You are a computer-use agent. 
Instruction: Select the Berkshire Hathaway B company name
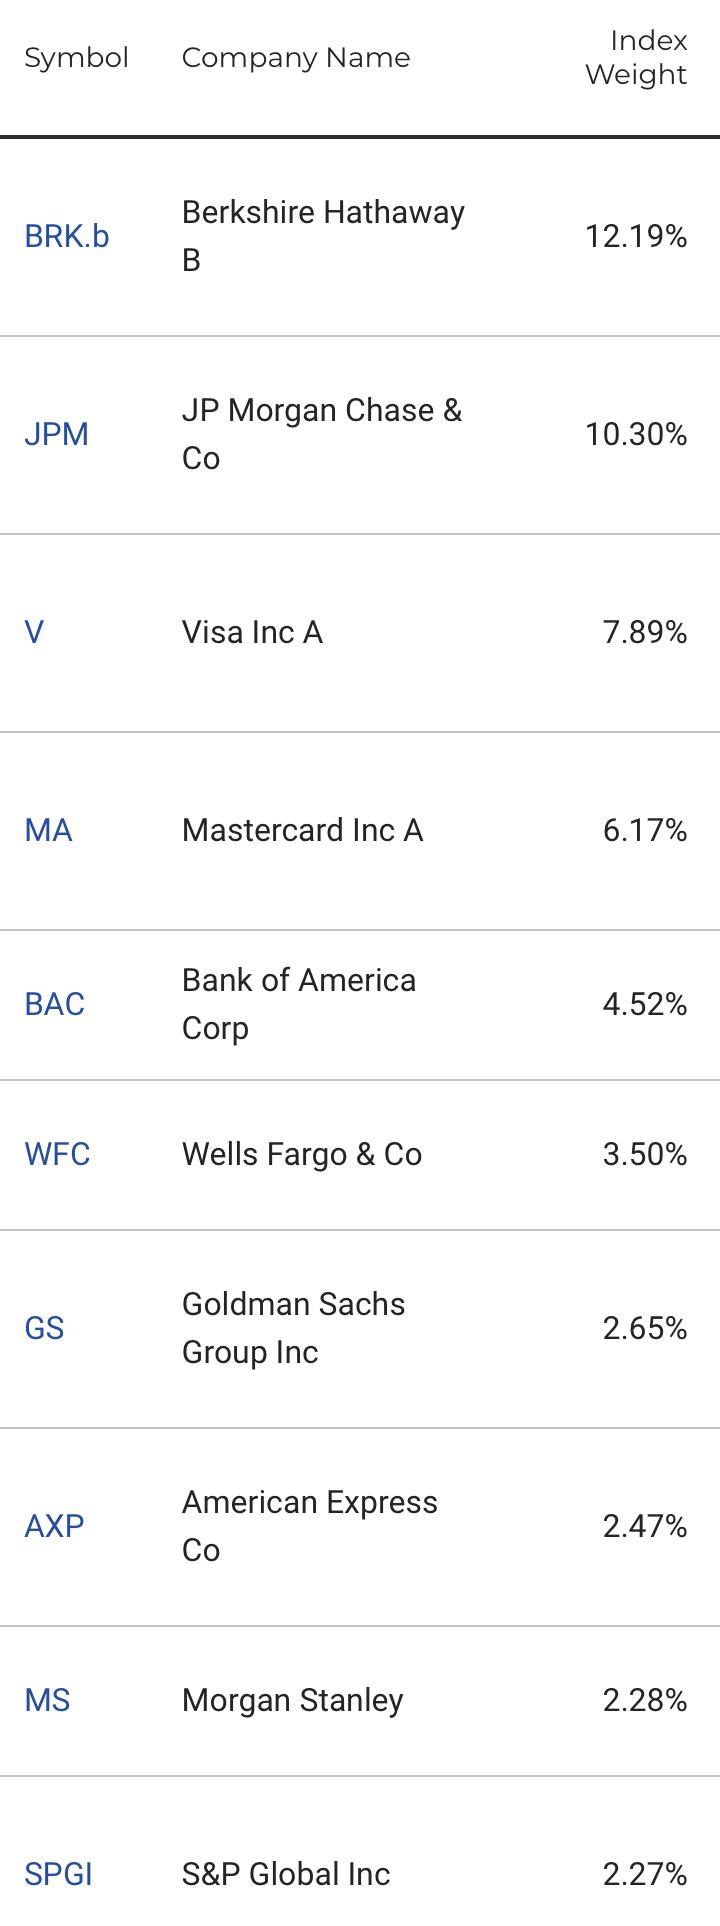point(324,237)
